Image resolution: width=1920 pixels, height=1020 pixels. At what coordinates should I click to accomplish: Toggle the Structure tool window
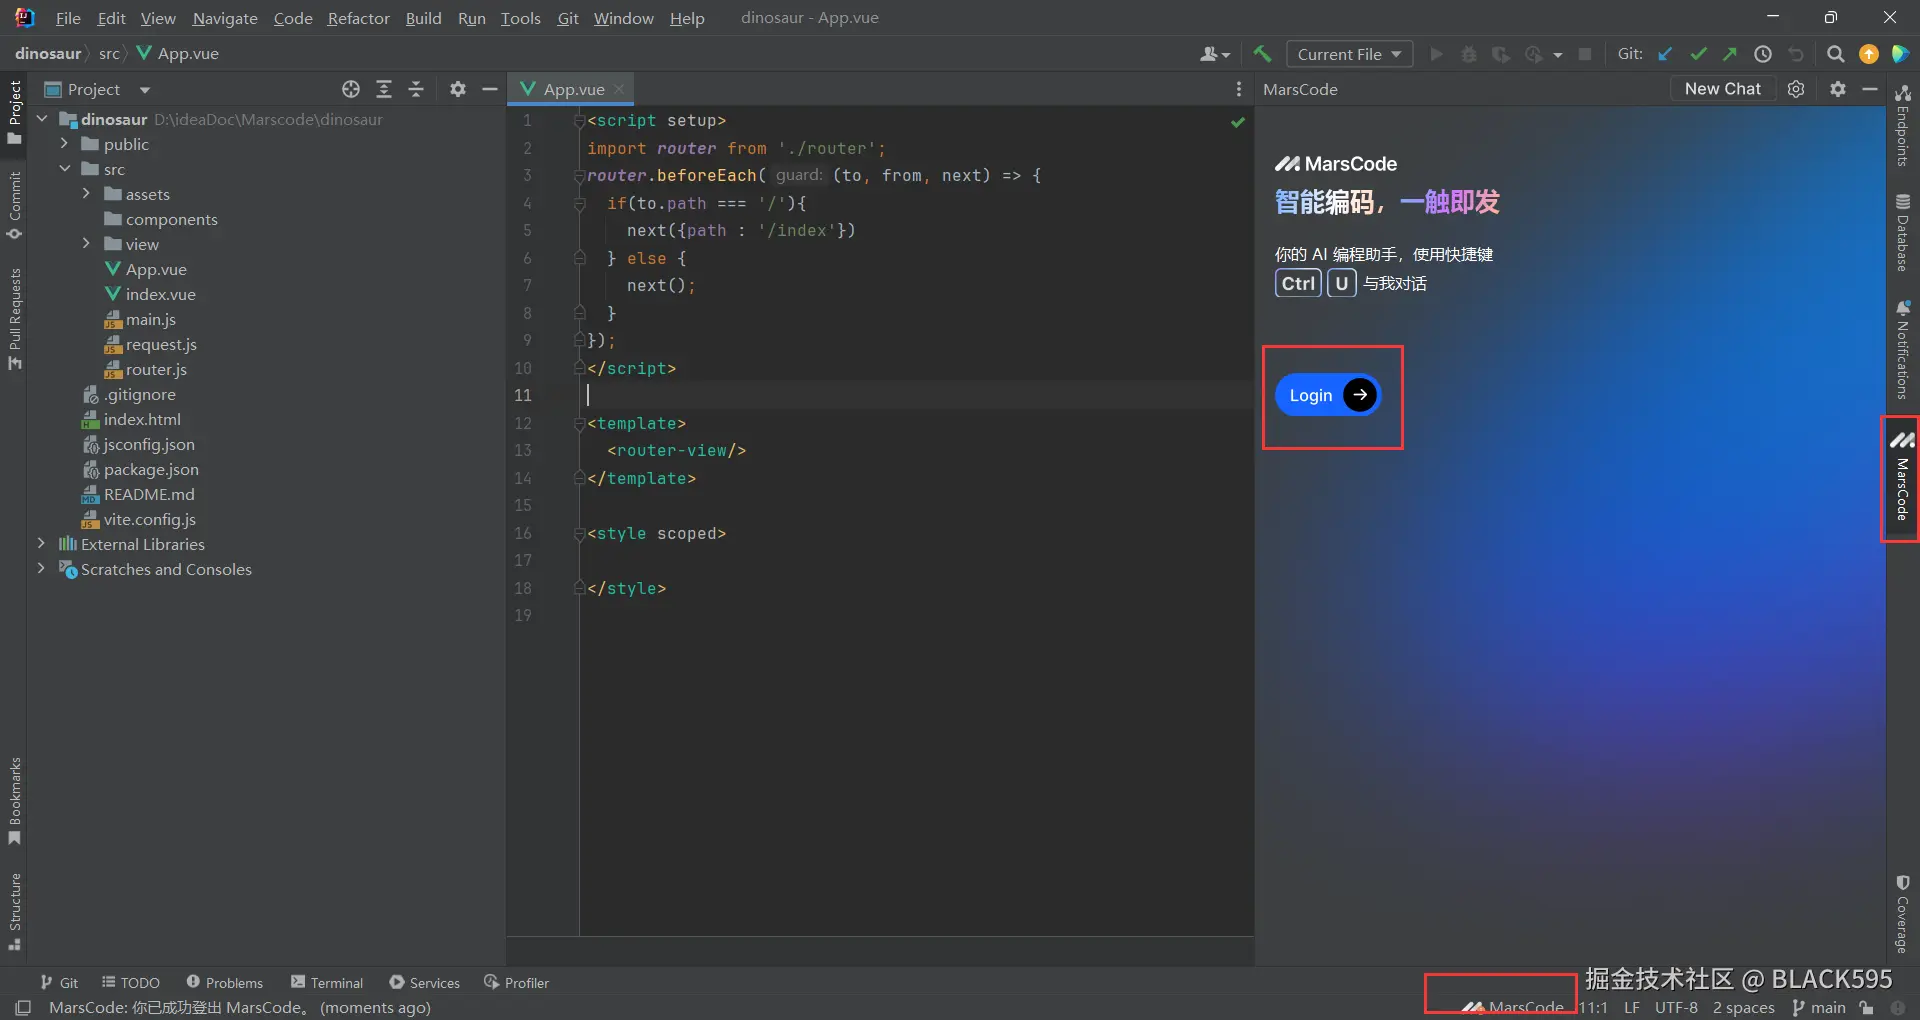coord(14,910)
